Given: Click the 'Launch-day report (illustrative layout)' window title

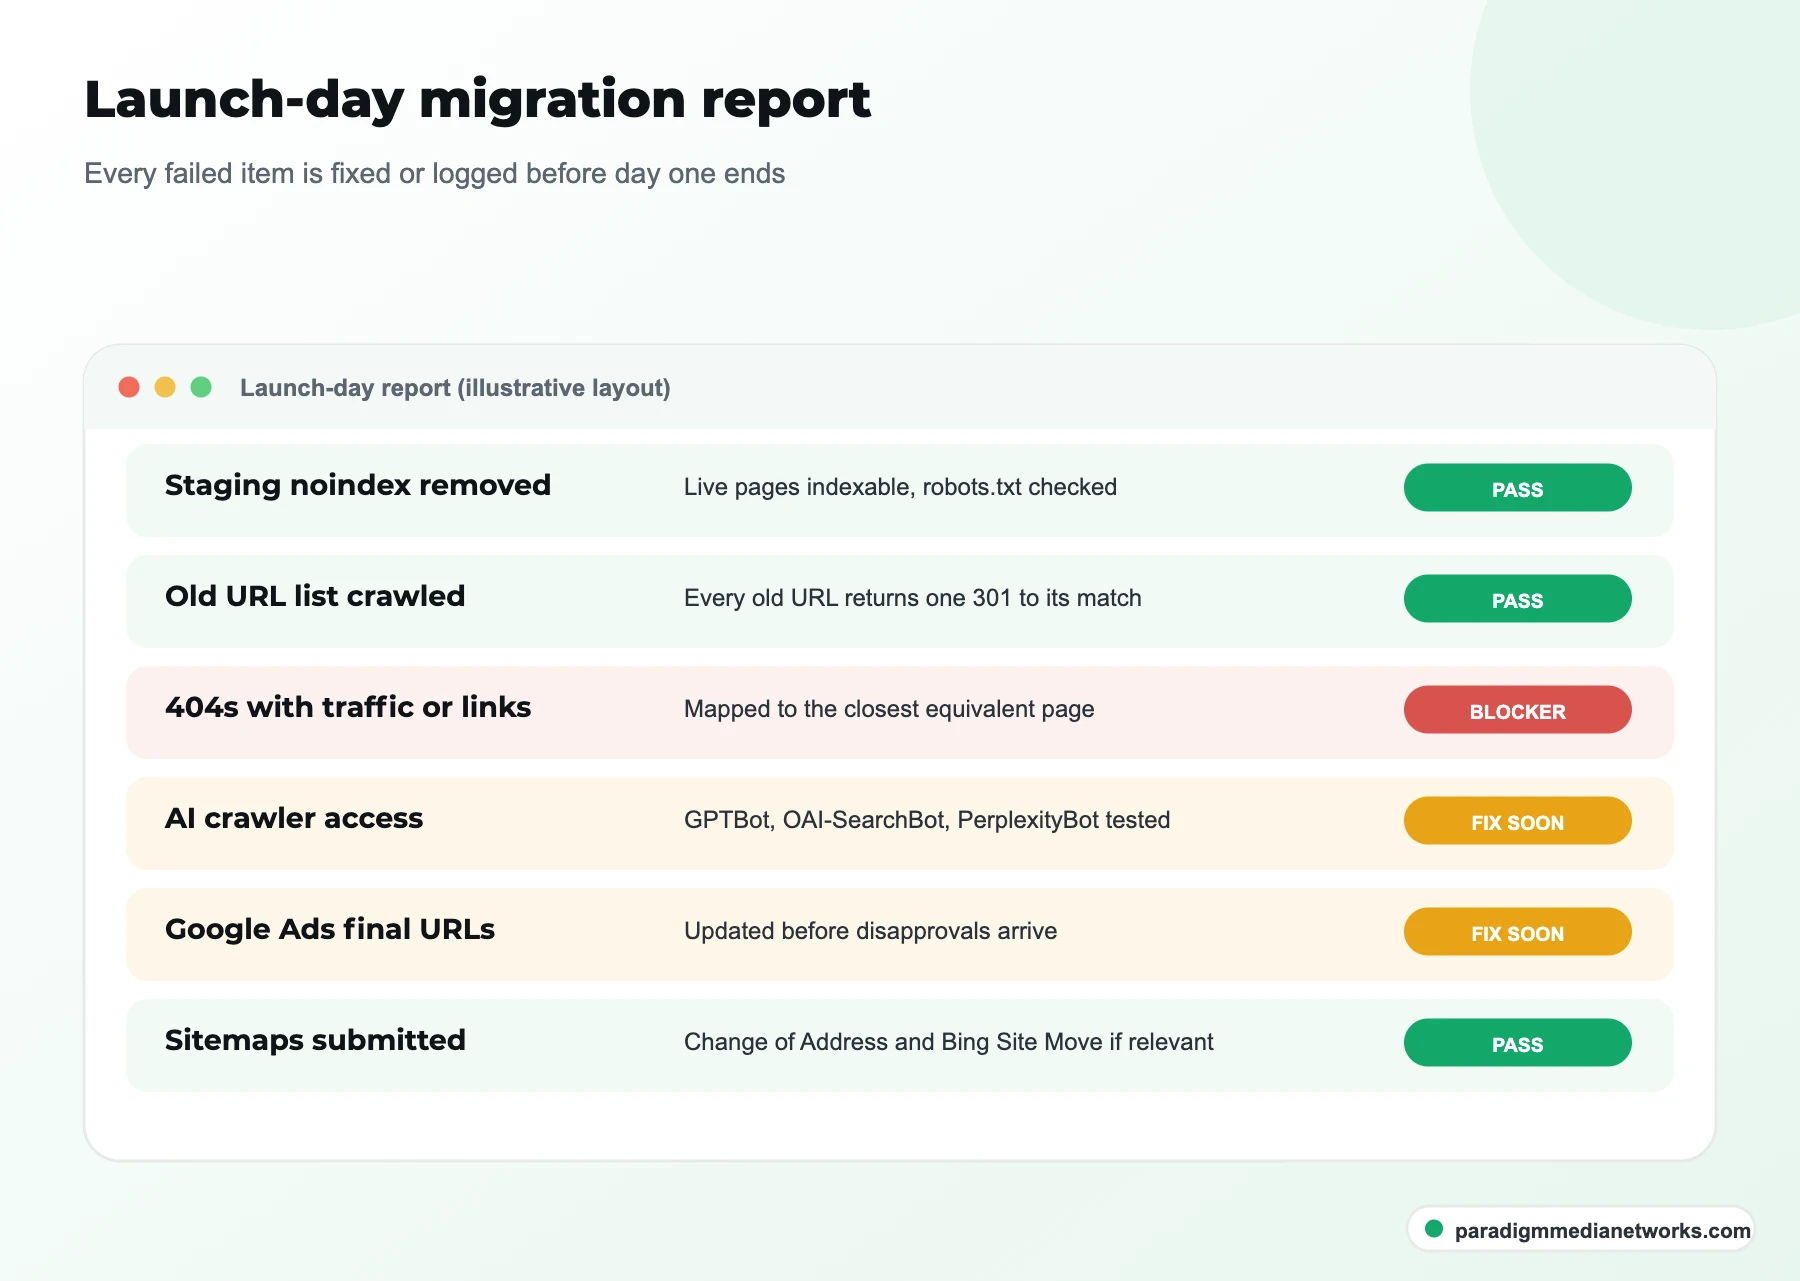Looking at the screenshot, I should pyautogui.click(x=455, y=388).
